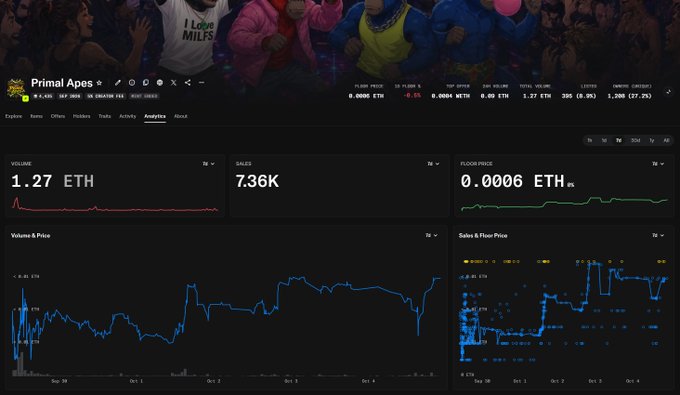Click the share icon in header

(187, 82)
